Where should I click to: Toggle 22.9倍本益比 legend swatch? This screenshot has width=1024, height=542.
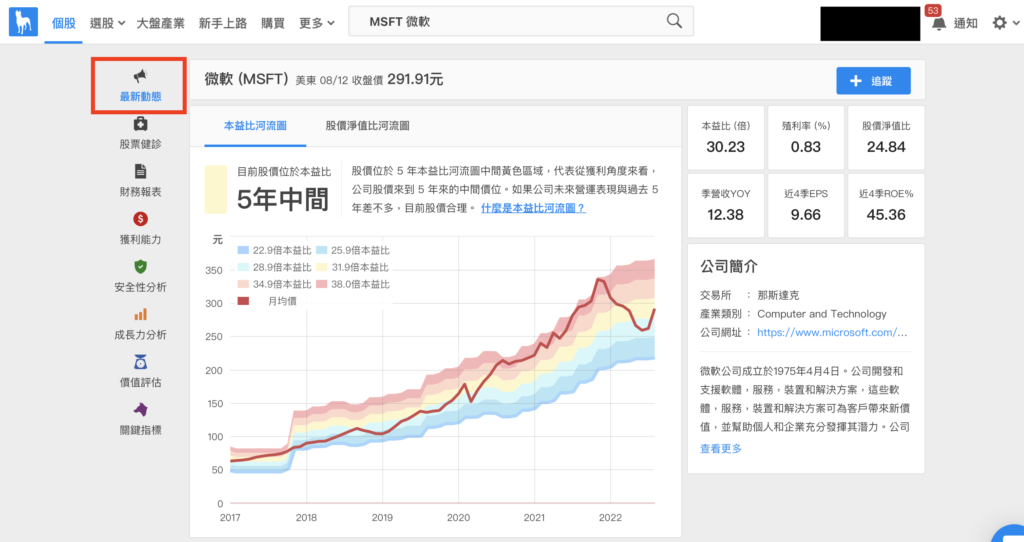click(243, 250)
